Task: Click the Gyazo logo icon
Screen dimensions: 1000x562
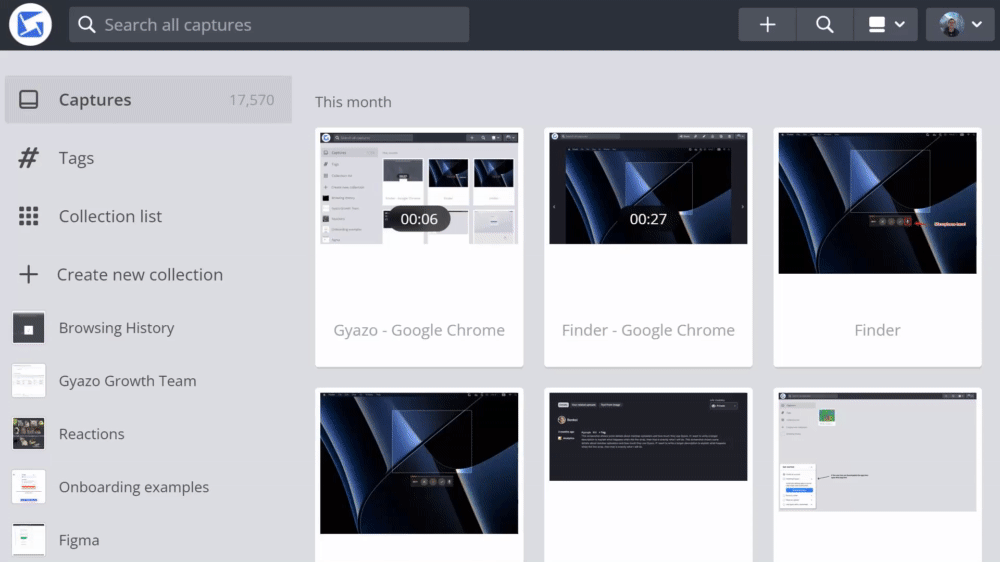Action: click(30, 25)
